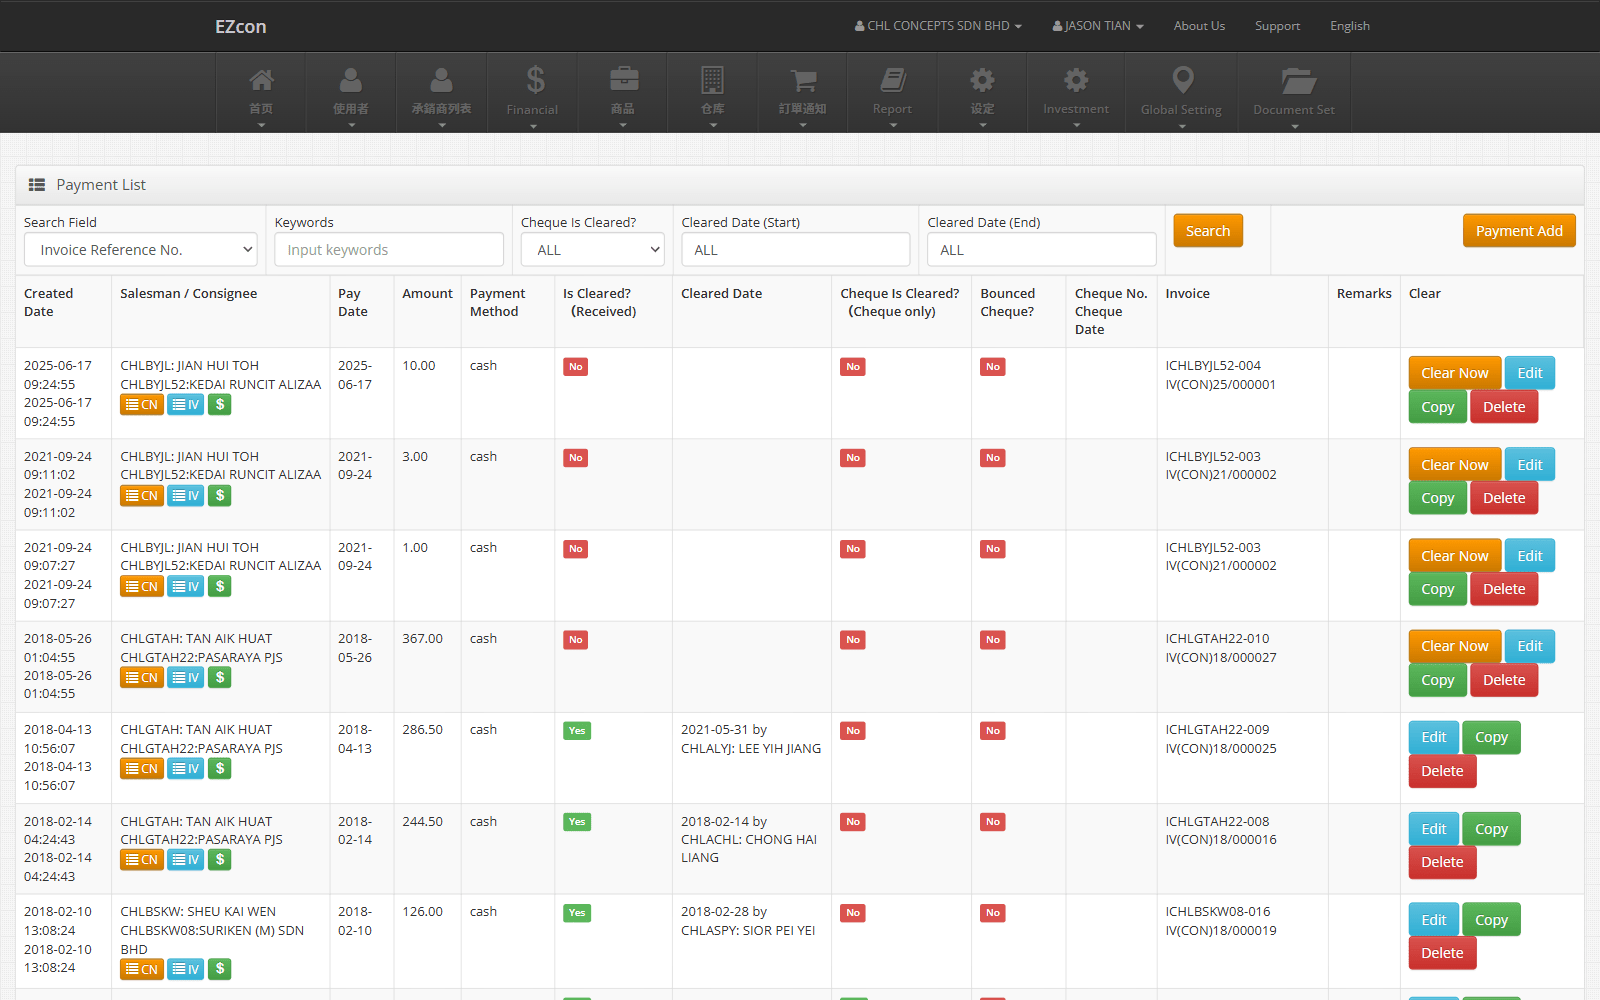Click Delete for the 244.50 payment
Screen dimensions: 1600x1000
point(1442,862)
